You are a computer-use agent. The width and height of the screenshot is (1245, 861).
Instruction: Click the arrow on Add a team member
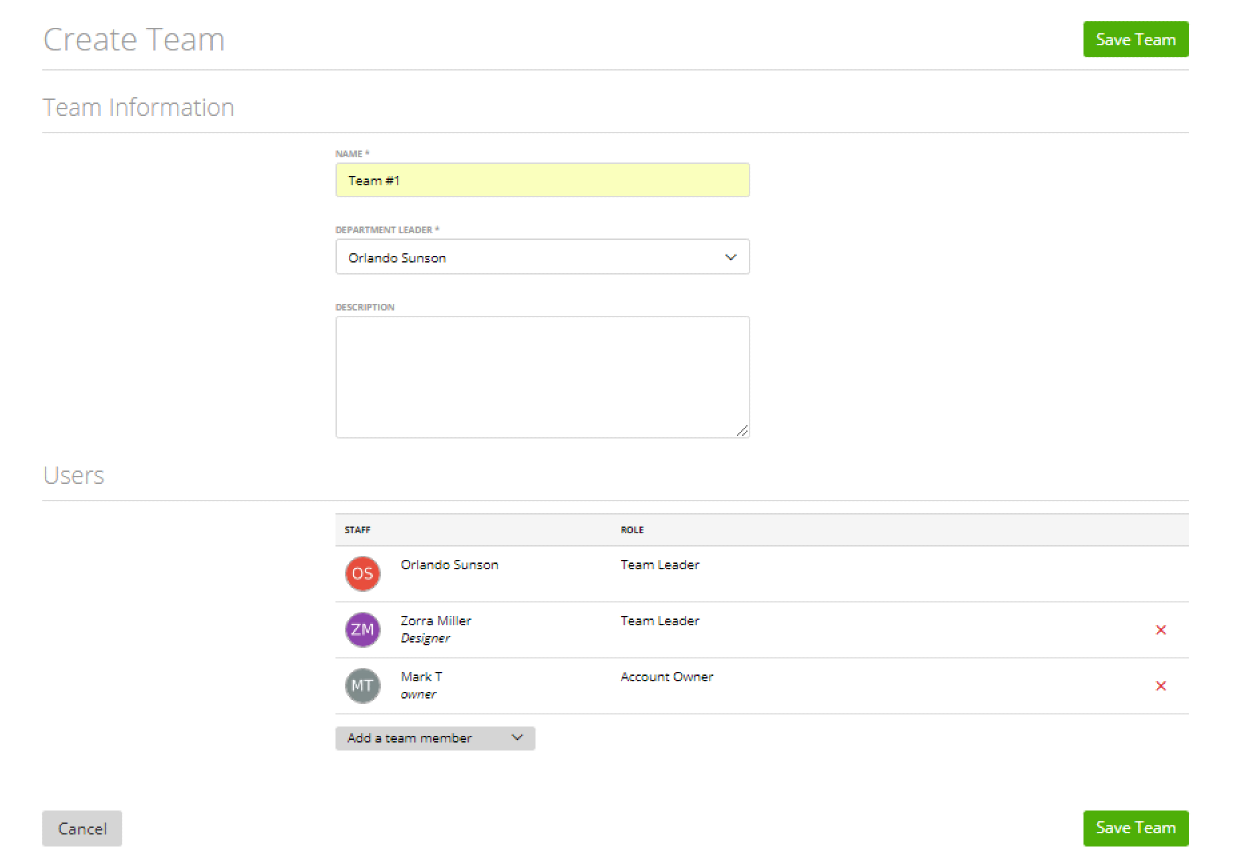pyautogui.click(x=518, y=737)
